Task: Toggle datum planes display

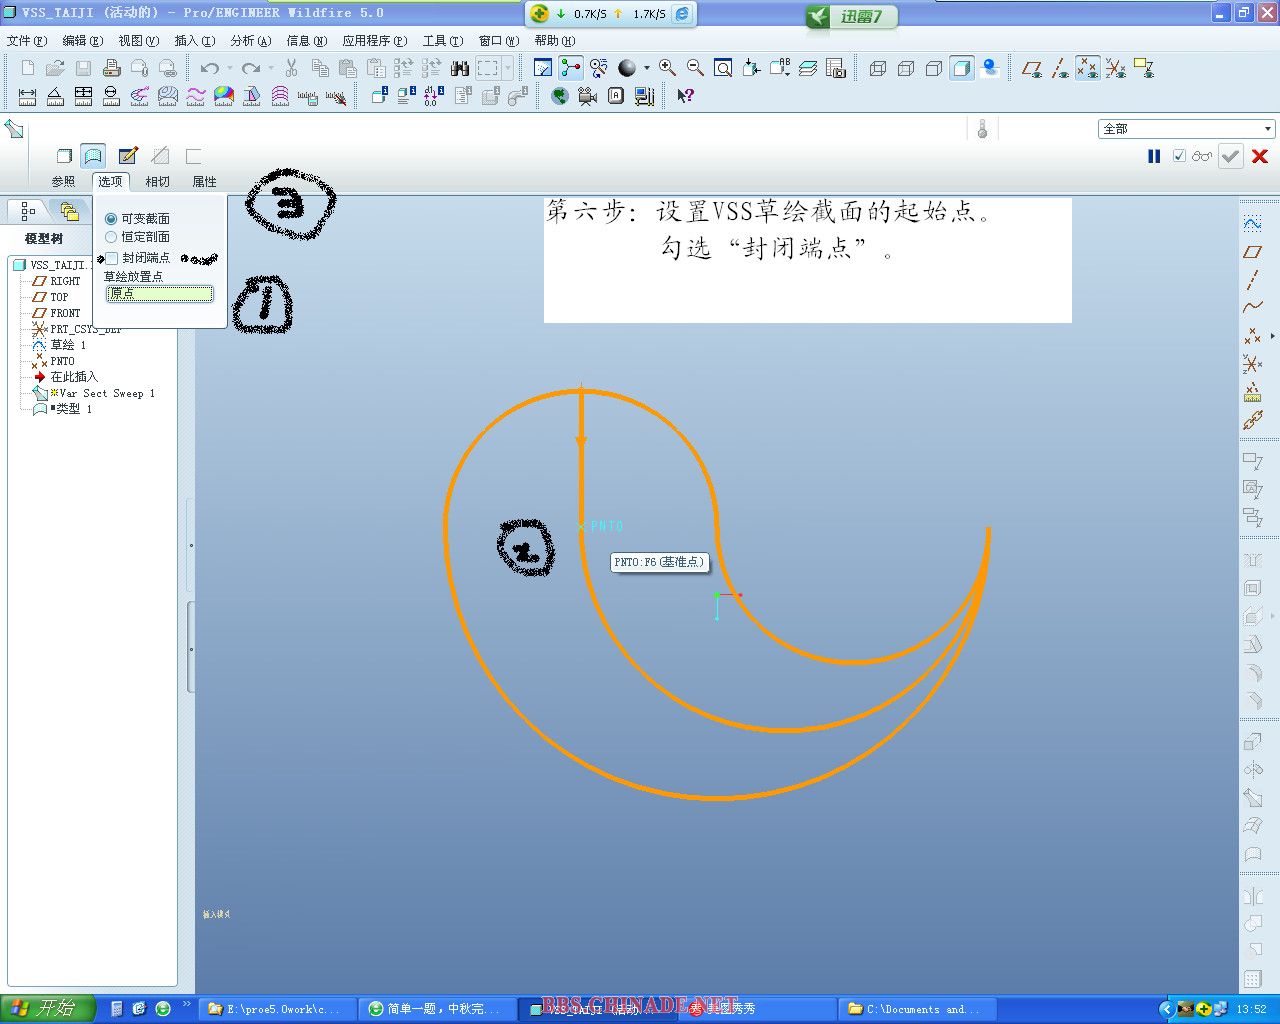Action: click(x=1032, y=68)
